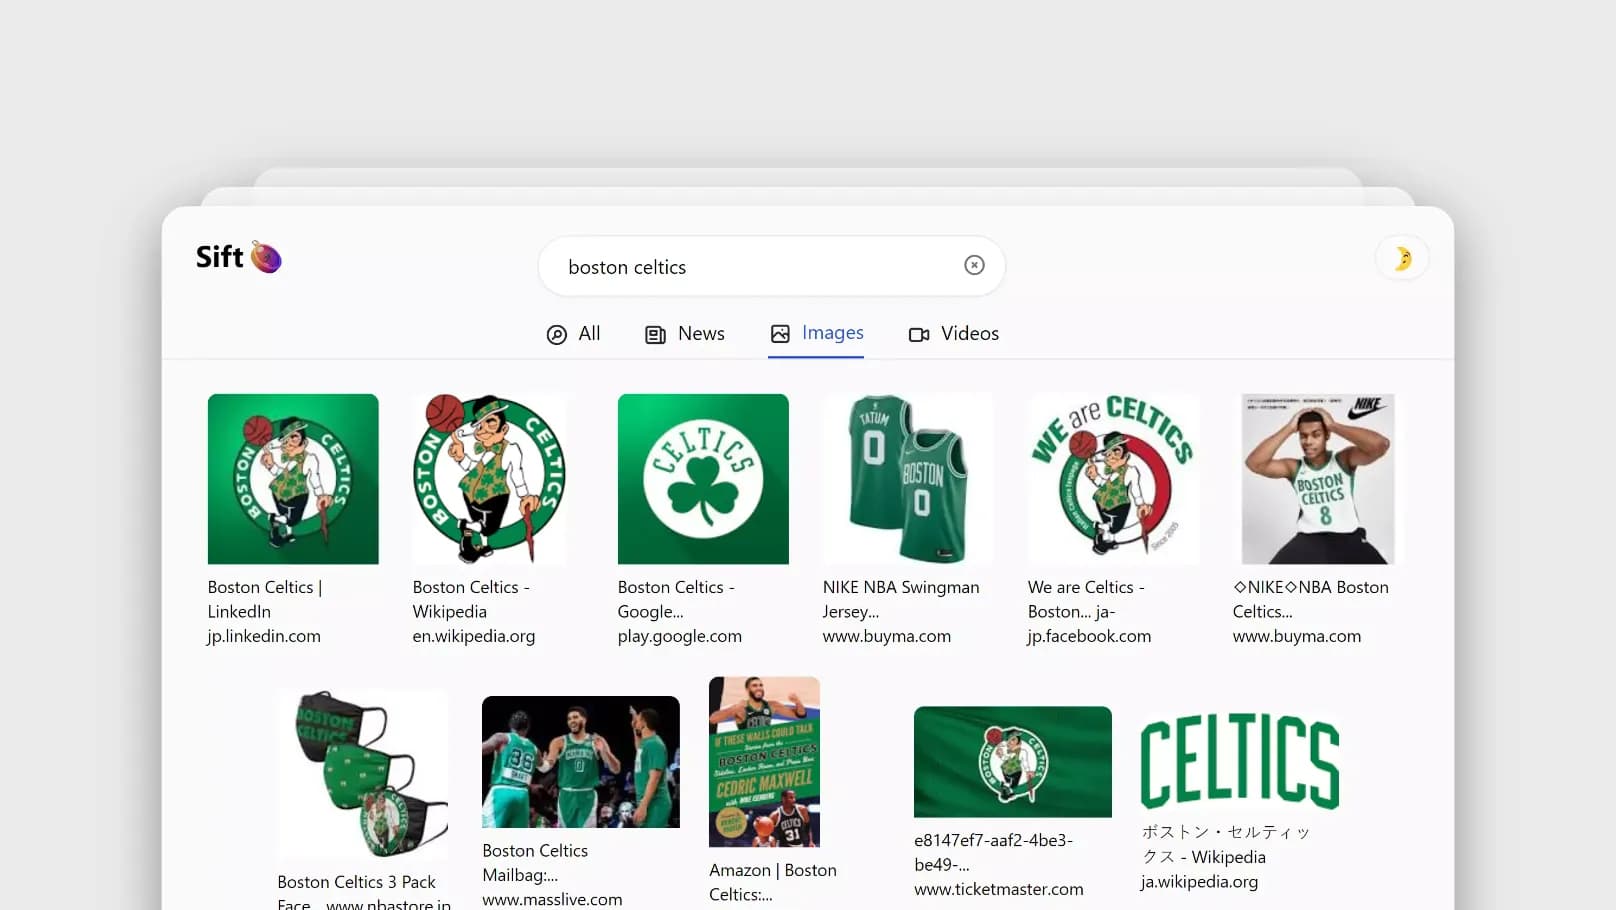Viewport: 1616px width, 910px height.
Task: Click the NIKE NBA Swingman Jersey... title
Action: click(x=901, y=599)
